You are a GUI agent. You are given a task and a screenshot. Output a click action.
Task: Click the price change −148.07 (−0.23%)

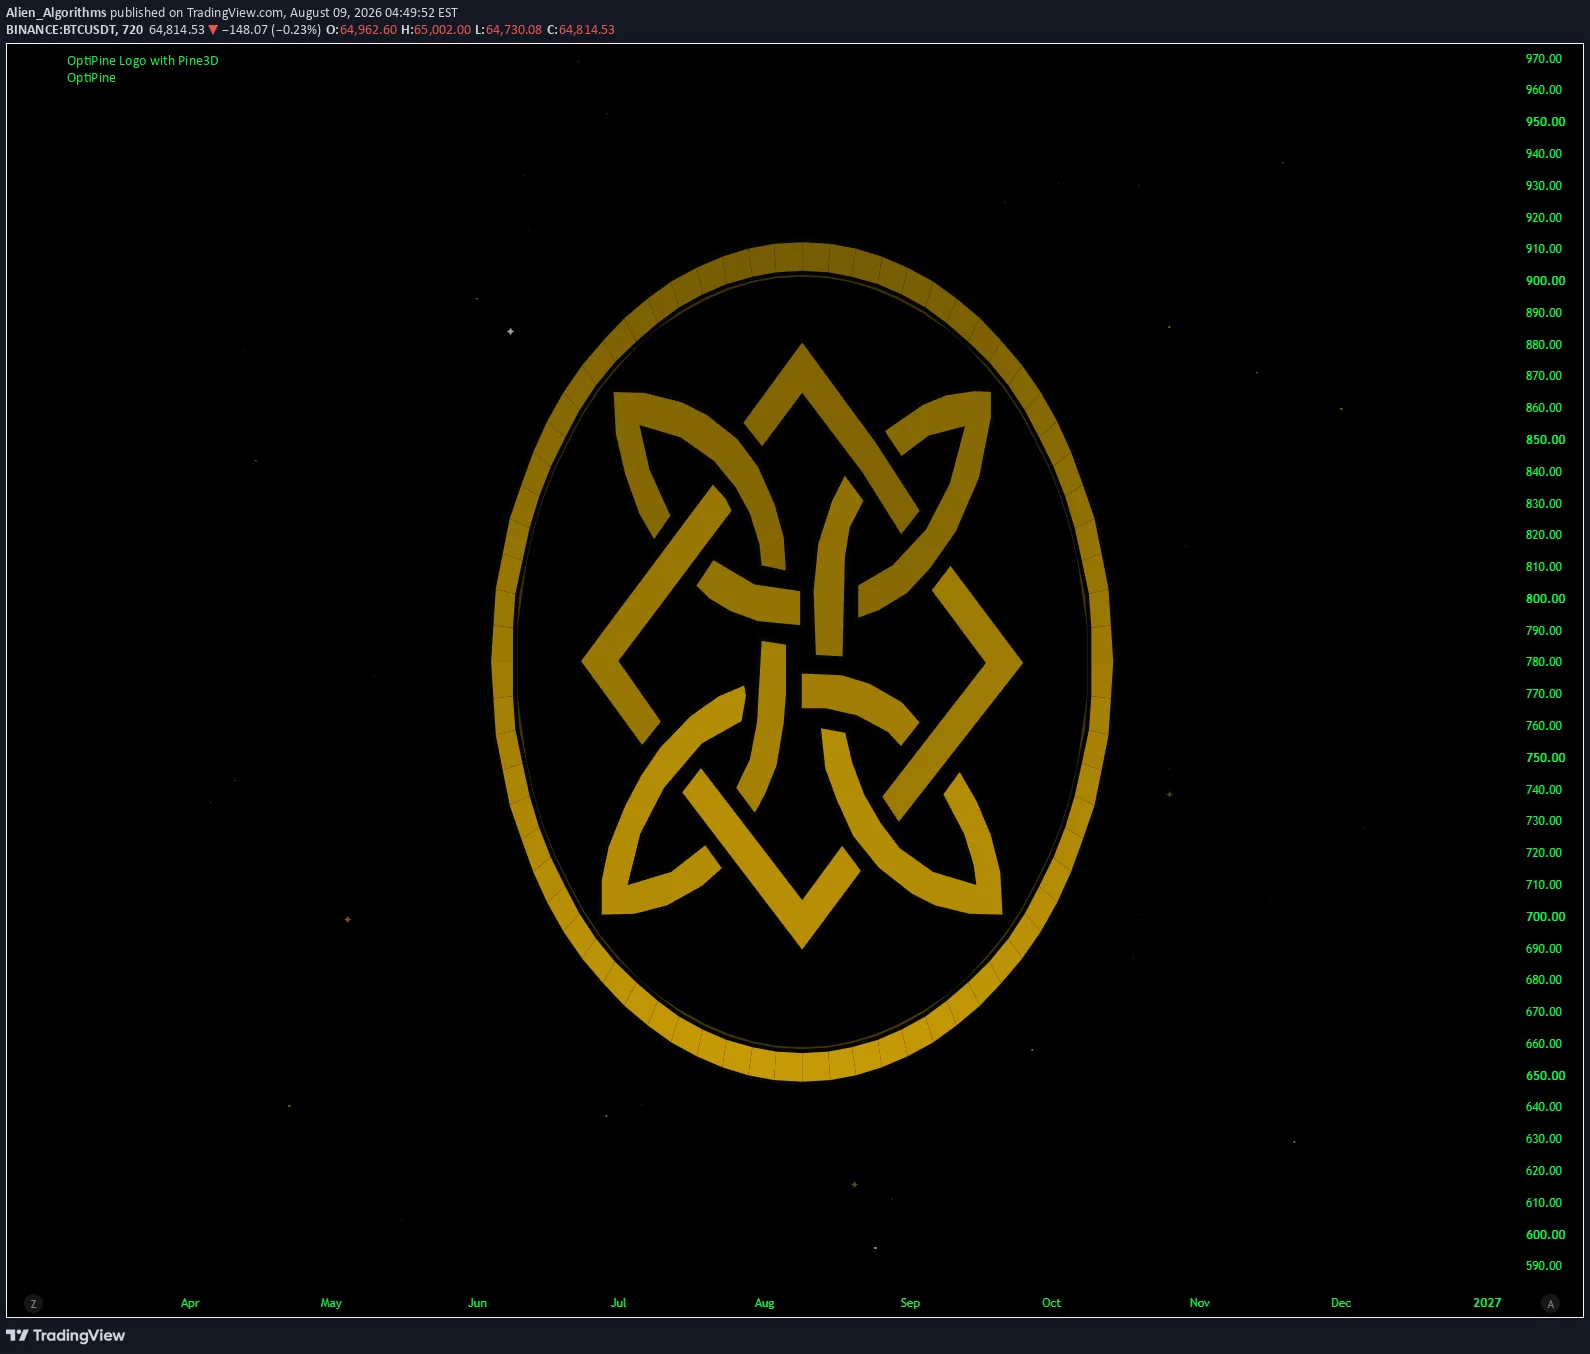(271, 30)
